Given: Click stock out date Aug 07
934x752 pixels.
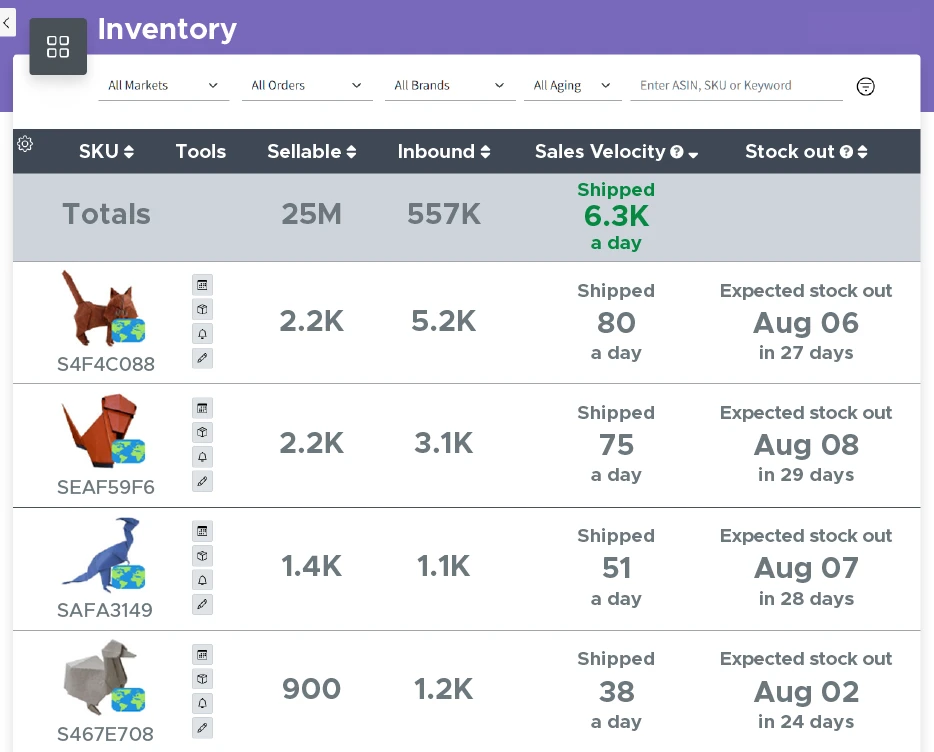Looking at the screenshot, I should tap(806, 568).
